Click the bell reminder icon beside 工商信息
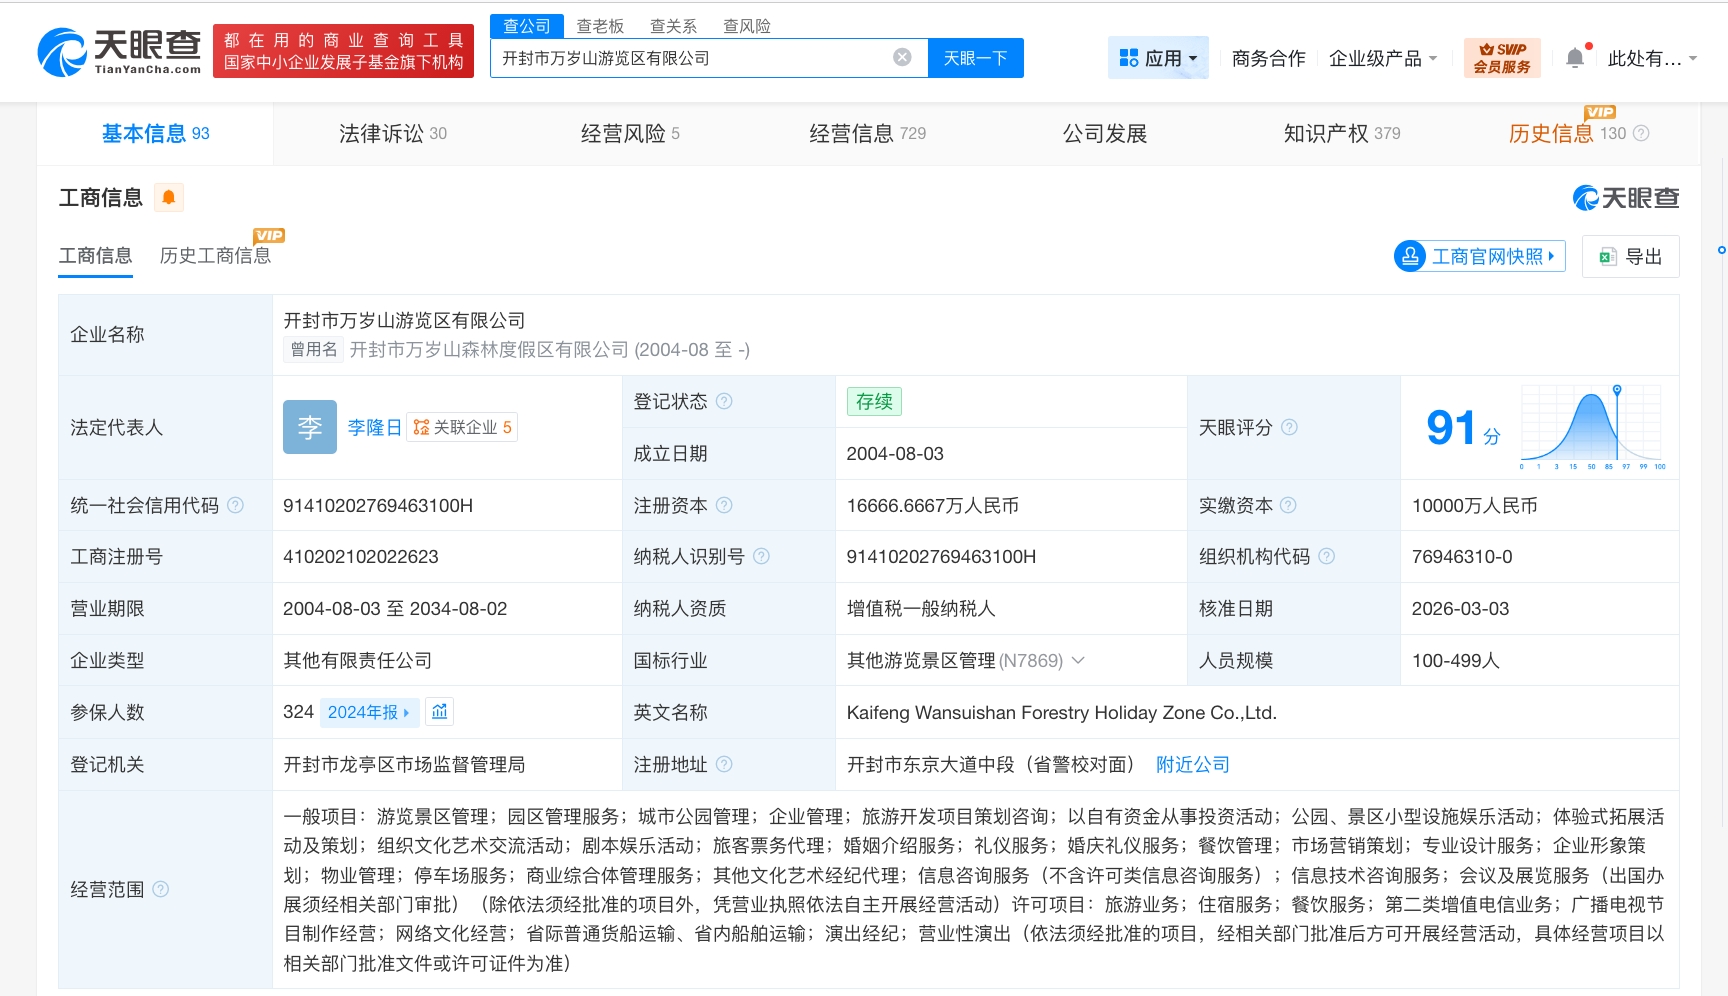 click(x=168, y=197)
